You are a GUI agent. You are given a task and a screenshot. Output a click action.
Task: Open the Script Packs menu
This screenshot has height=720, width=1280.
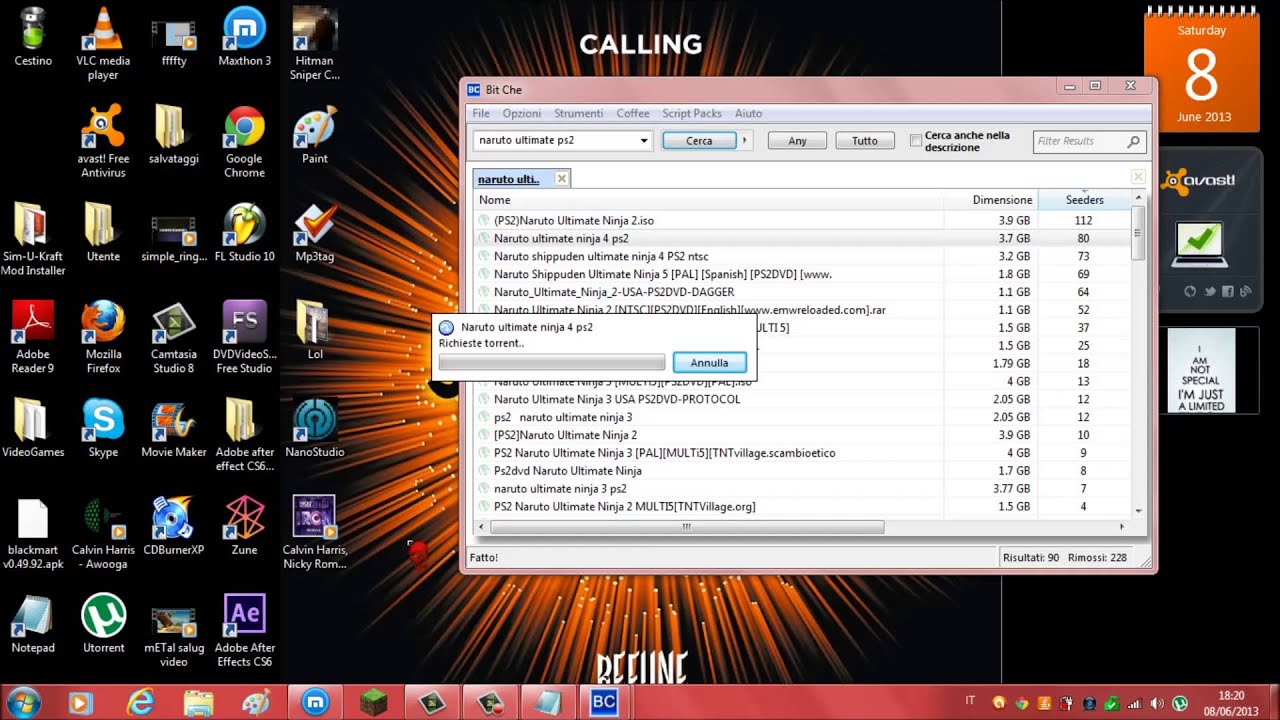[x=692, y=114]
